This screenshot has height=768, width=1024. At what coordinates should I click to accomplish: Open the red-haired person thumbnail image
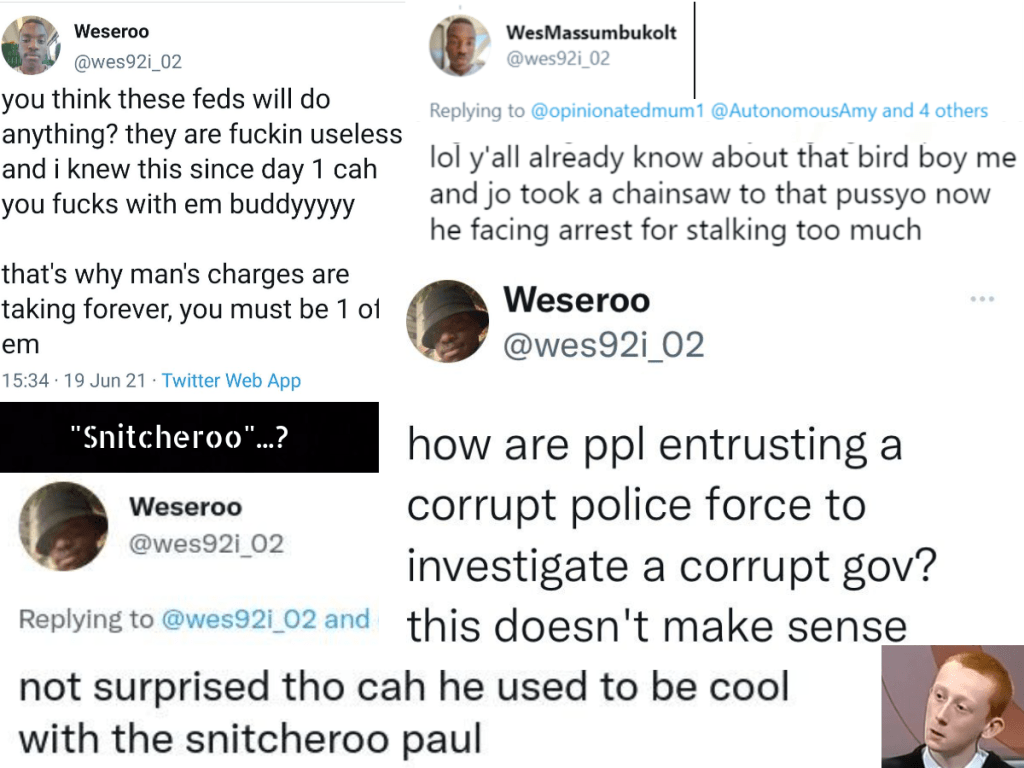tap(951, 706)
